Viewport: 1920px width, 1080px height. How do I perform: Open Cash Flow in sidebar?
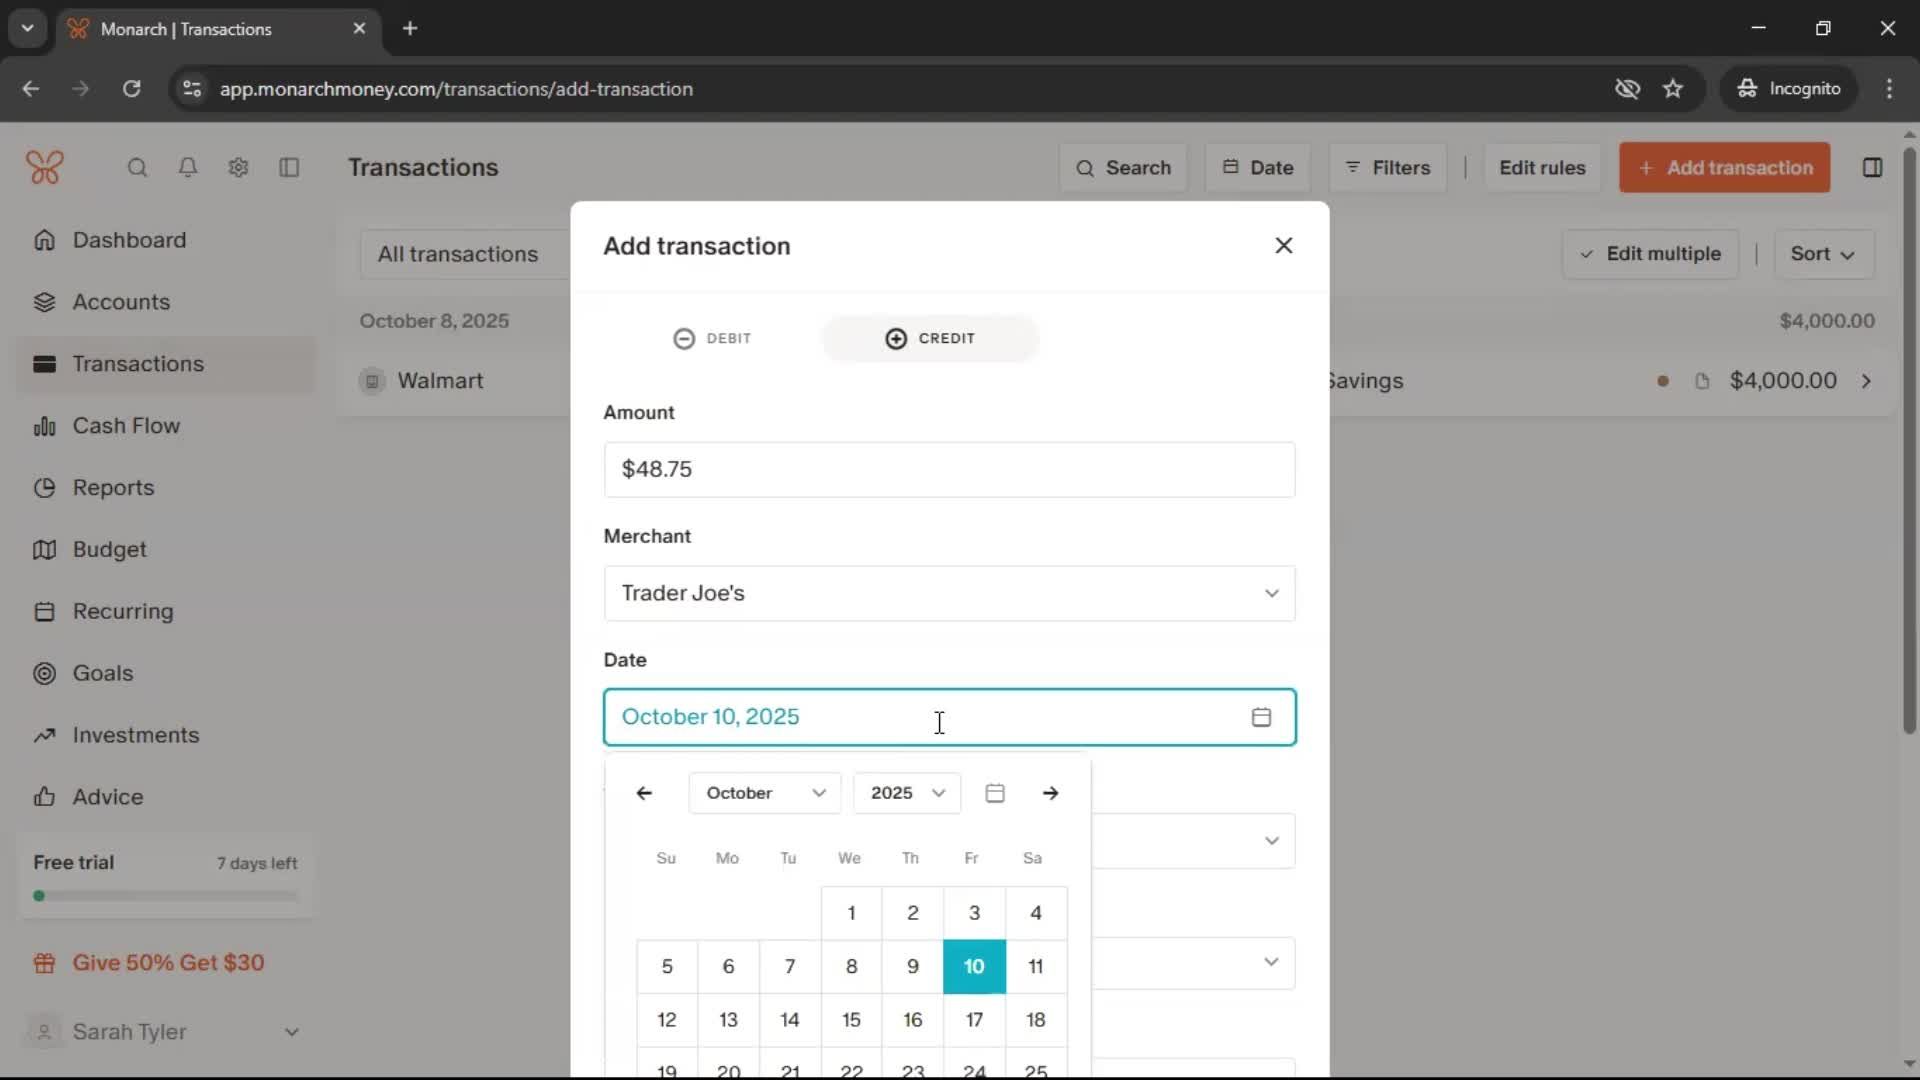coord(126,426)
